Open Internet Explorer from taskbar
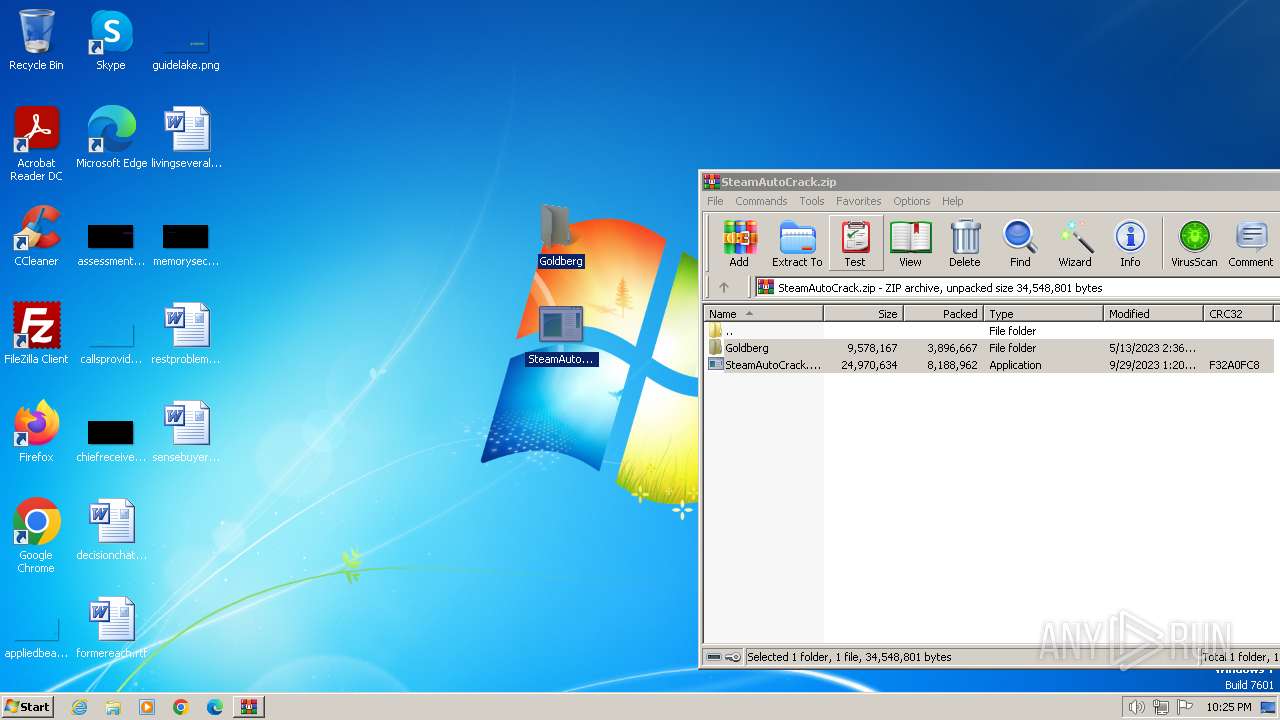The height and width of the screenshot is (720, 1280). pos(79,707)
